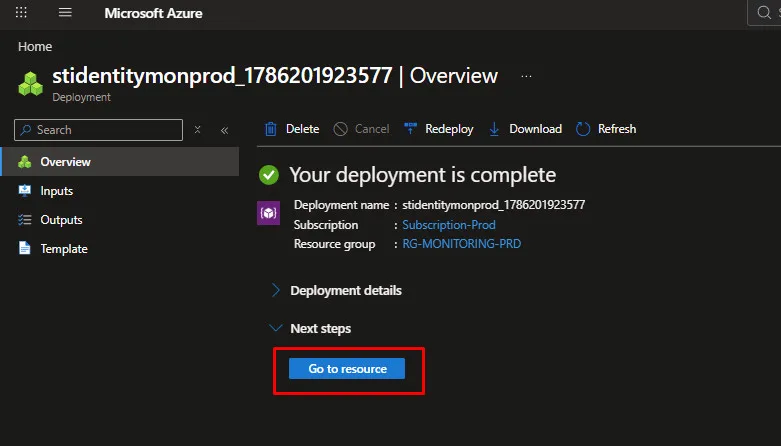Image resolution: width=781 pixels, height=446 pixels.
Task: Click the green deployment success checkmark
Action: [269, 175]
